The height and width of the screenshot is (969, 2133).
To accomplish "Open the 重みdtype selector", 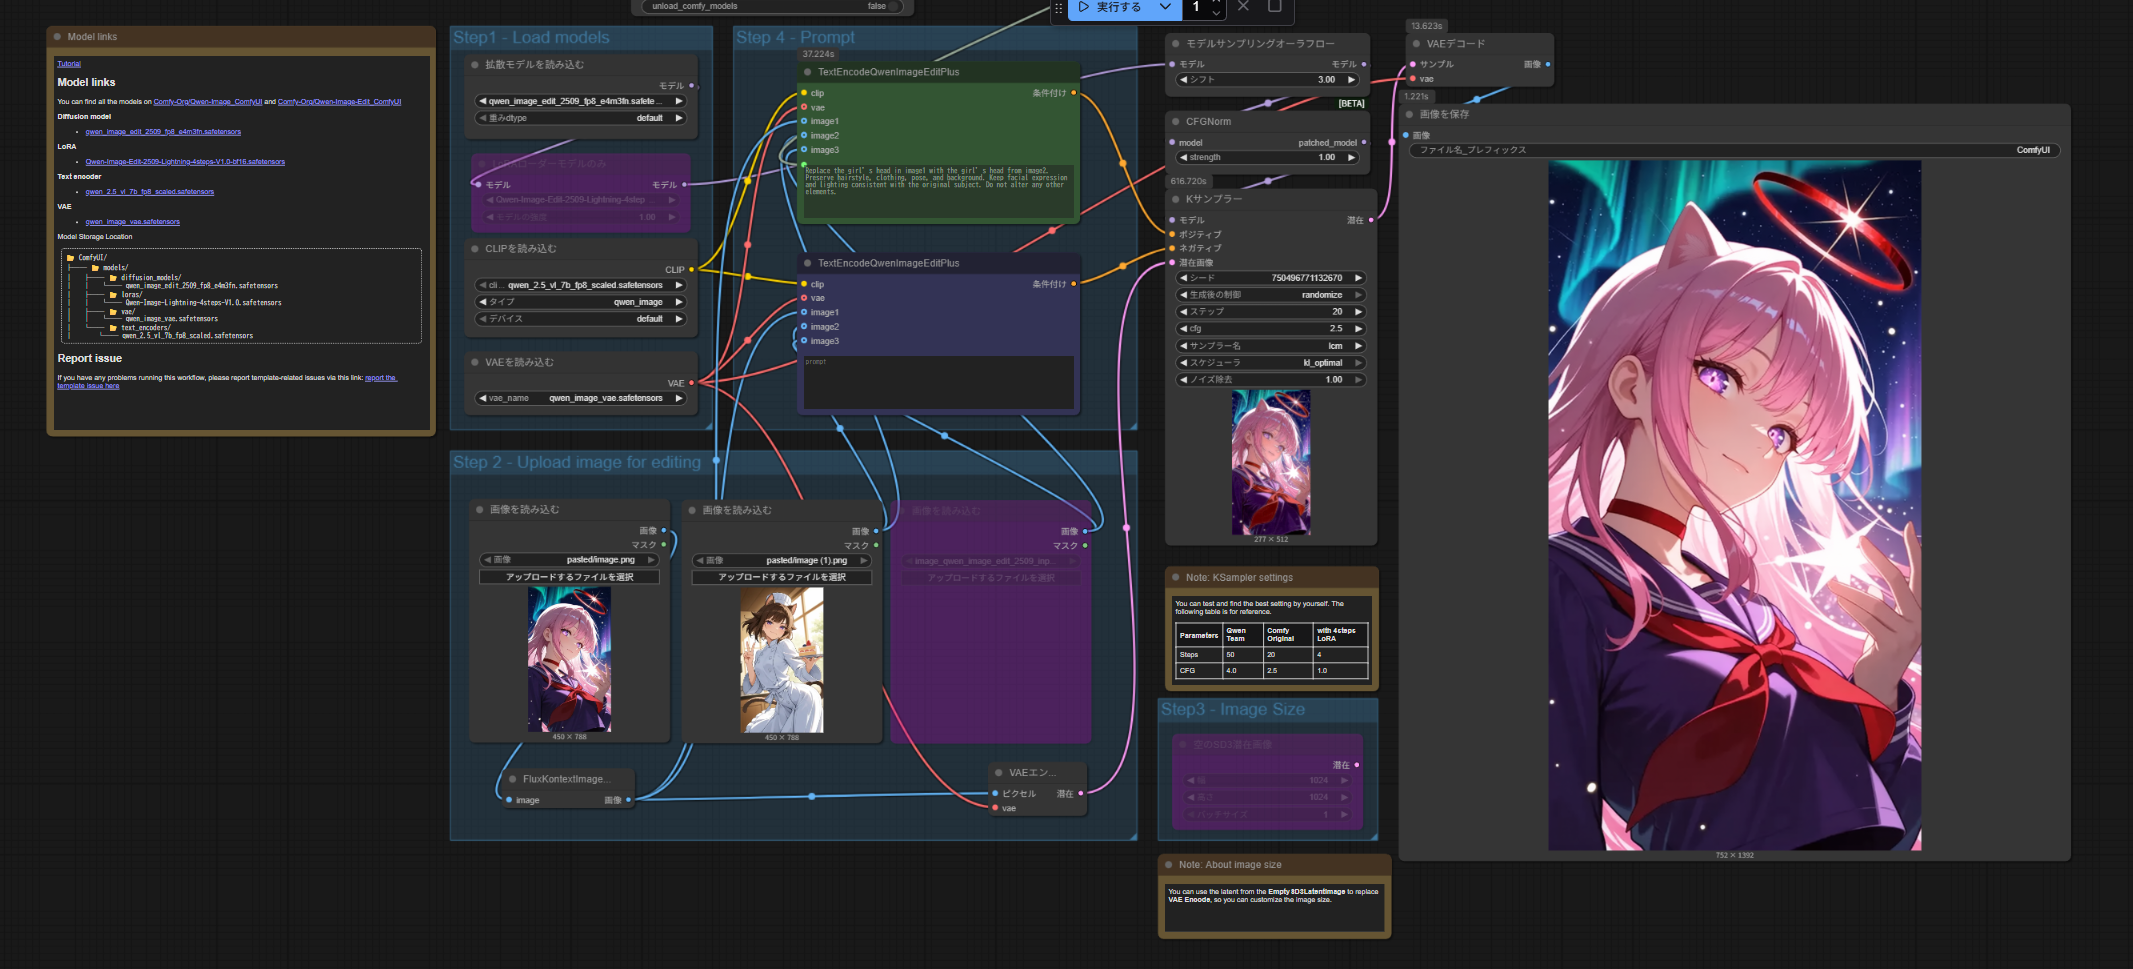I will pyautogui.click(x=581, y=118).
